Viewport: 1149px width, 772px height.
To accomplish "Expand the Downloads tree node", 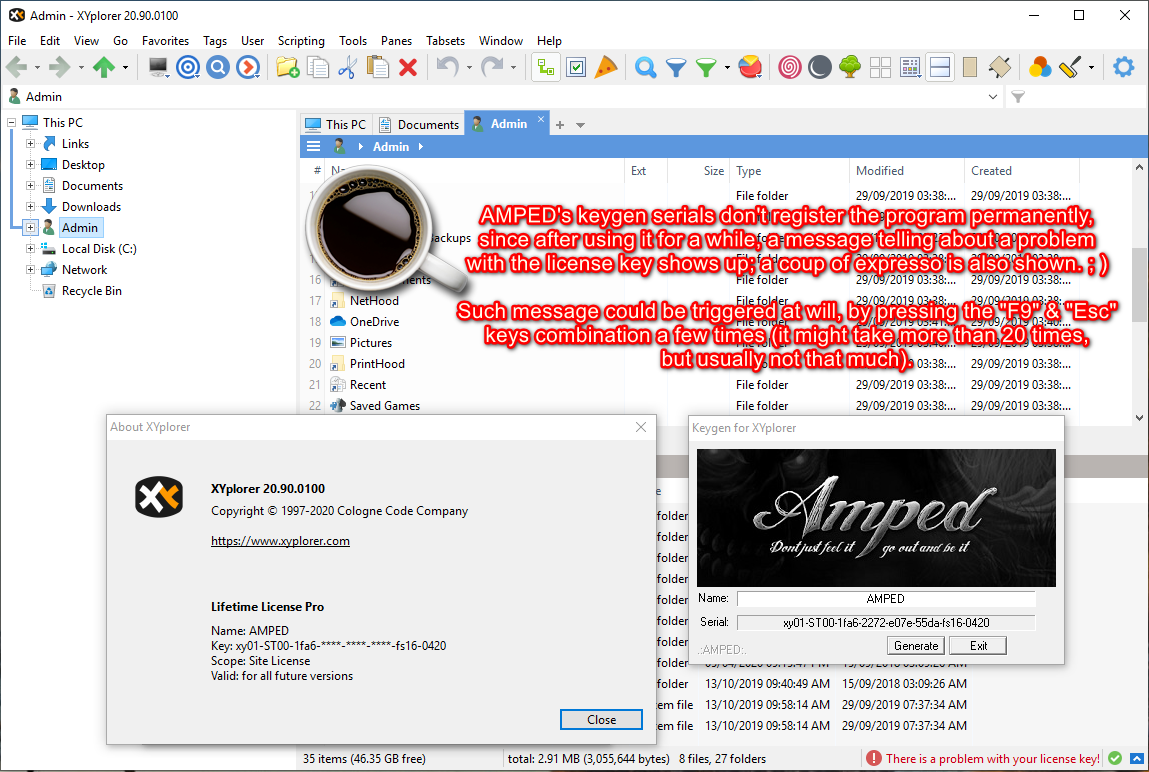I will [x=30, y=207].
